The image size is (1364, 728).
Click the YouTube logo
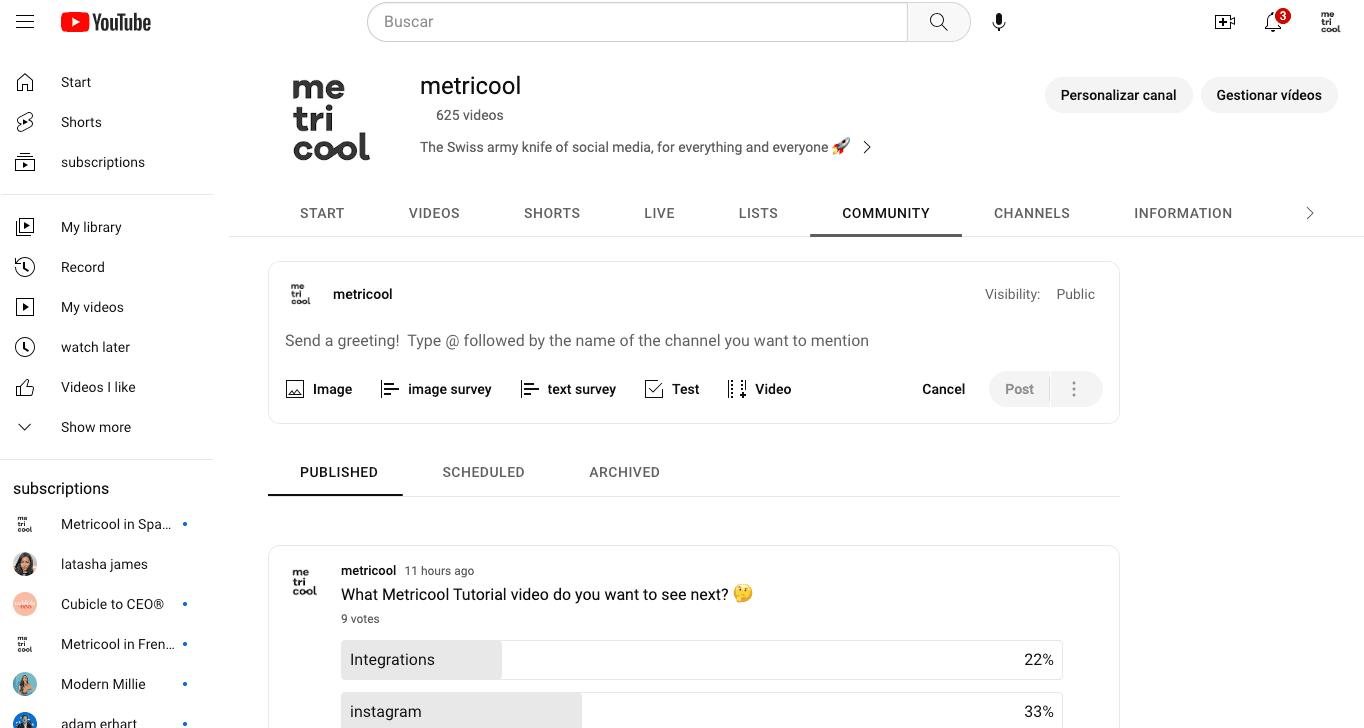(106, 22)
